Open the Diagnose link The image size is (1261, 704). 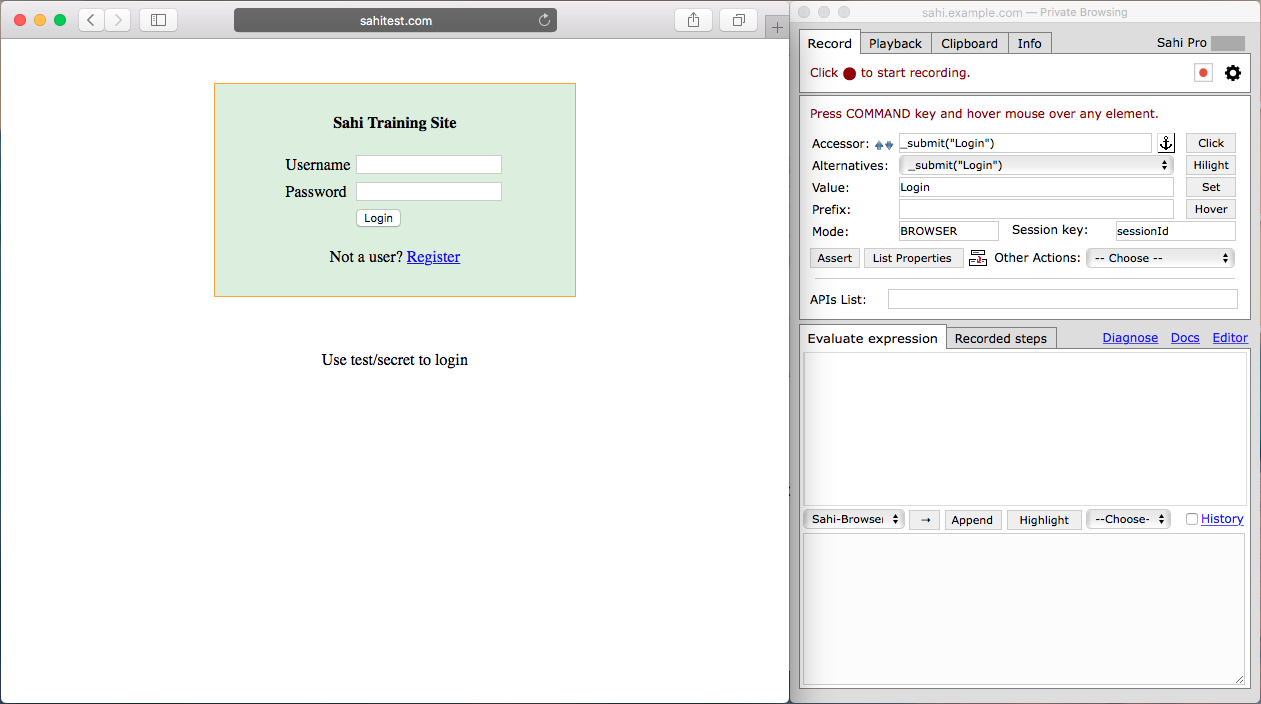1130,338
